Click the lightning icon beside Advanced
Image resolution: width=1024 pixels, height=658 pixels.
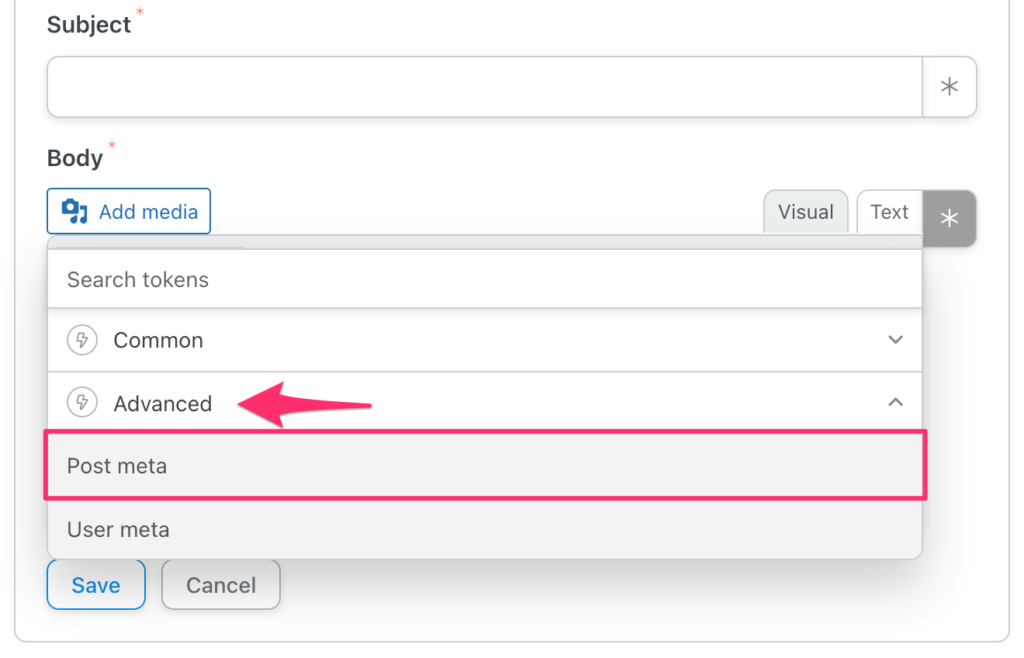coord(82,403)
